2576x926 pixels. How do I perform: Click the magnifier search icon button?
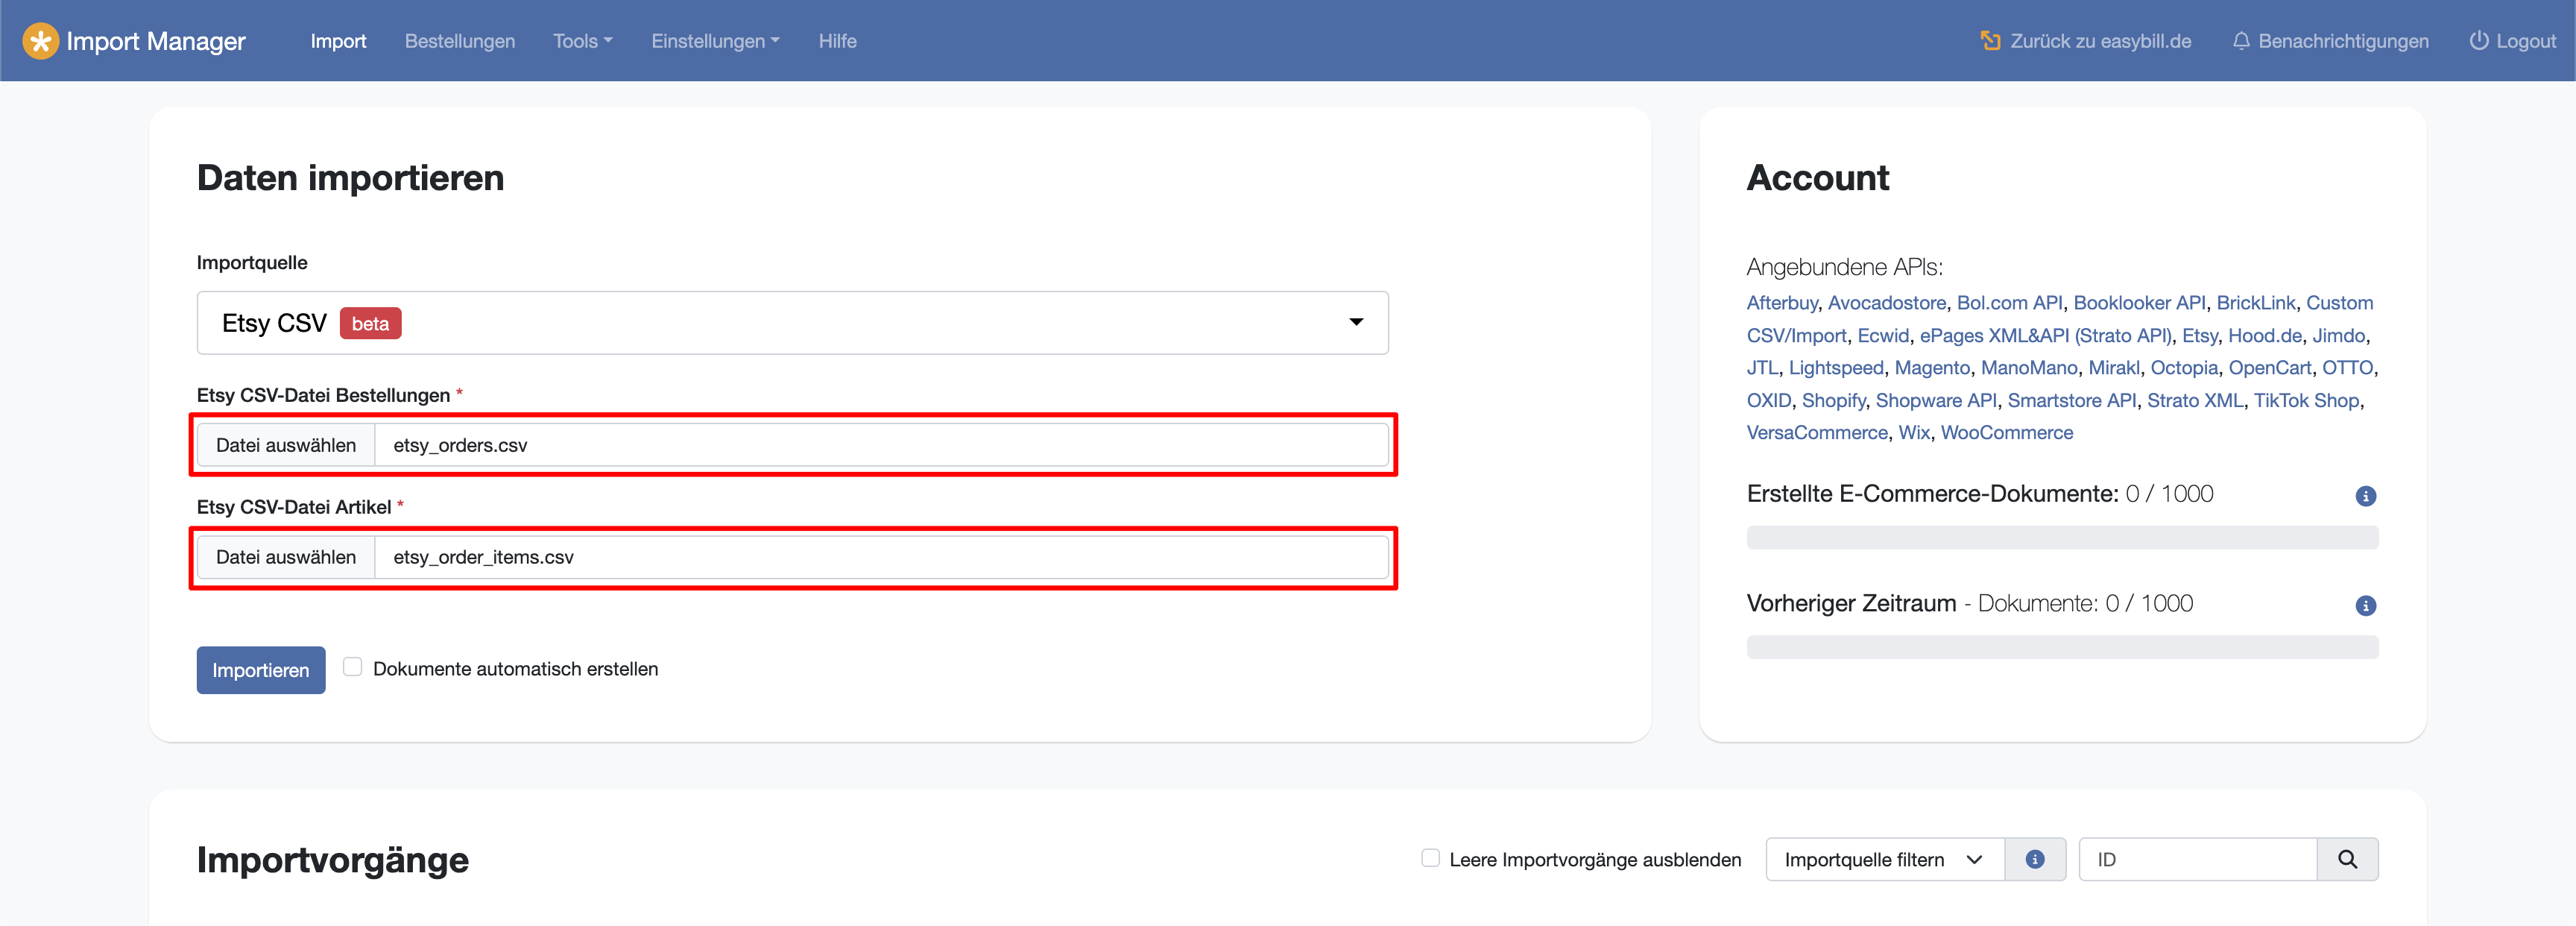click(2347, 860)
